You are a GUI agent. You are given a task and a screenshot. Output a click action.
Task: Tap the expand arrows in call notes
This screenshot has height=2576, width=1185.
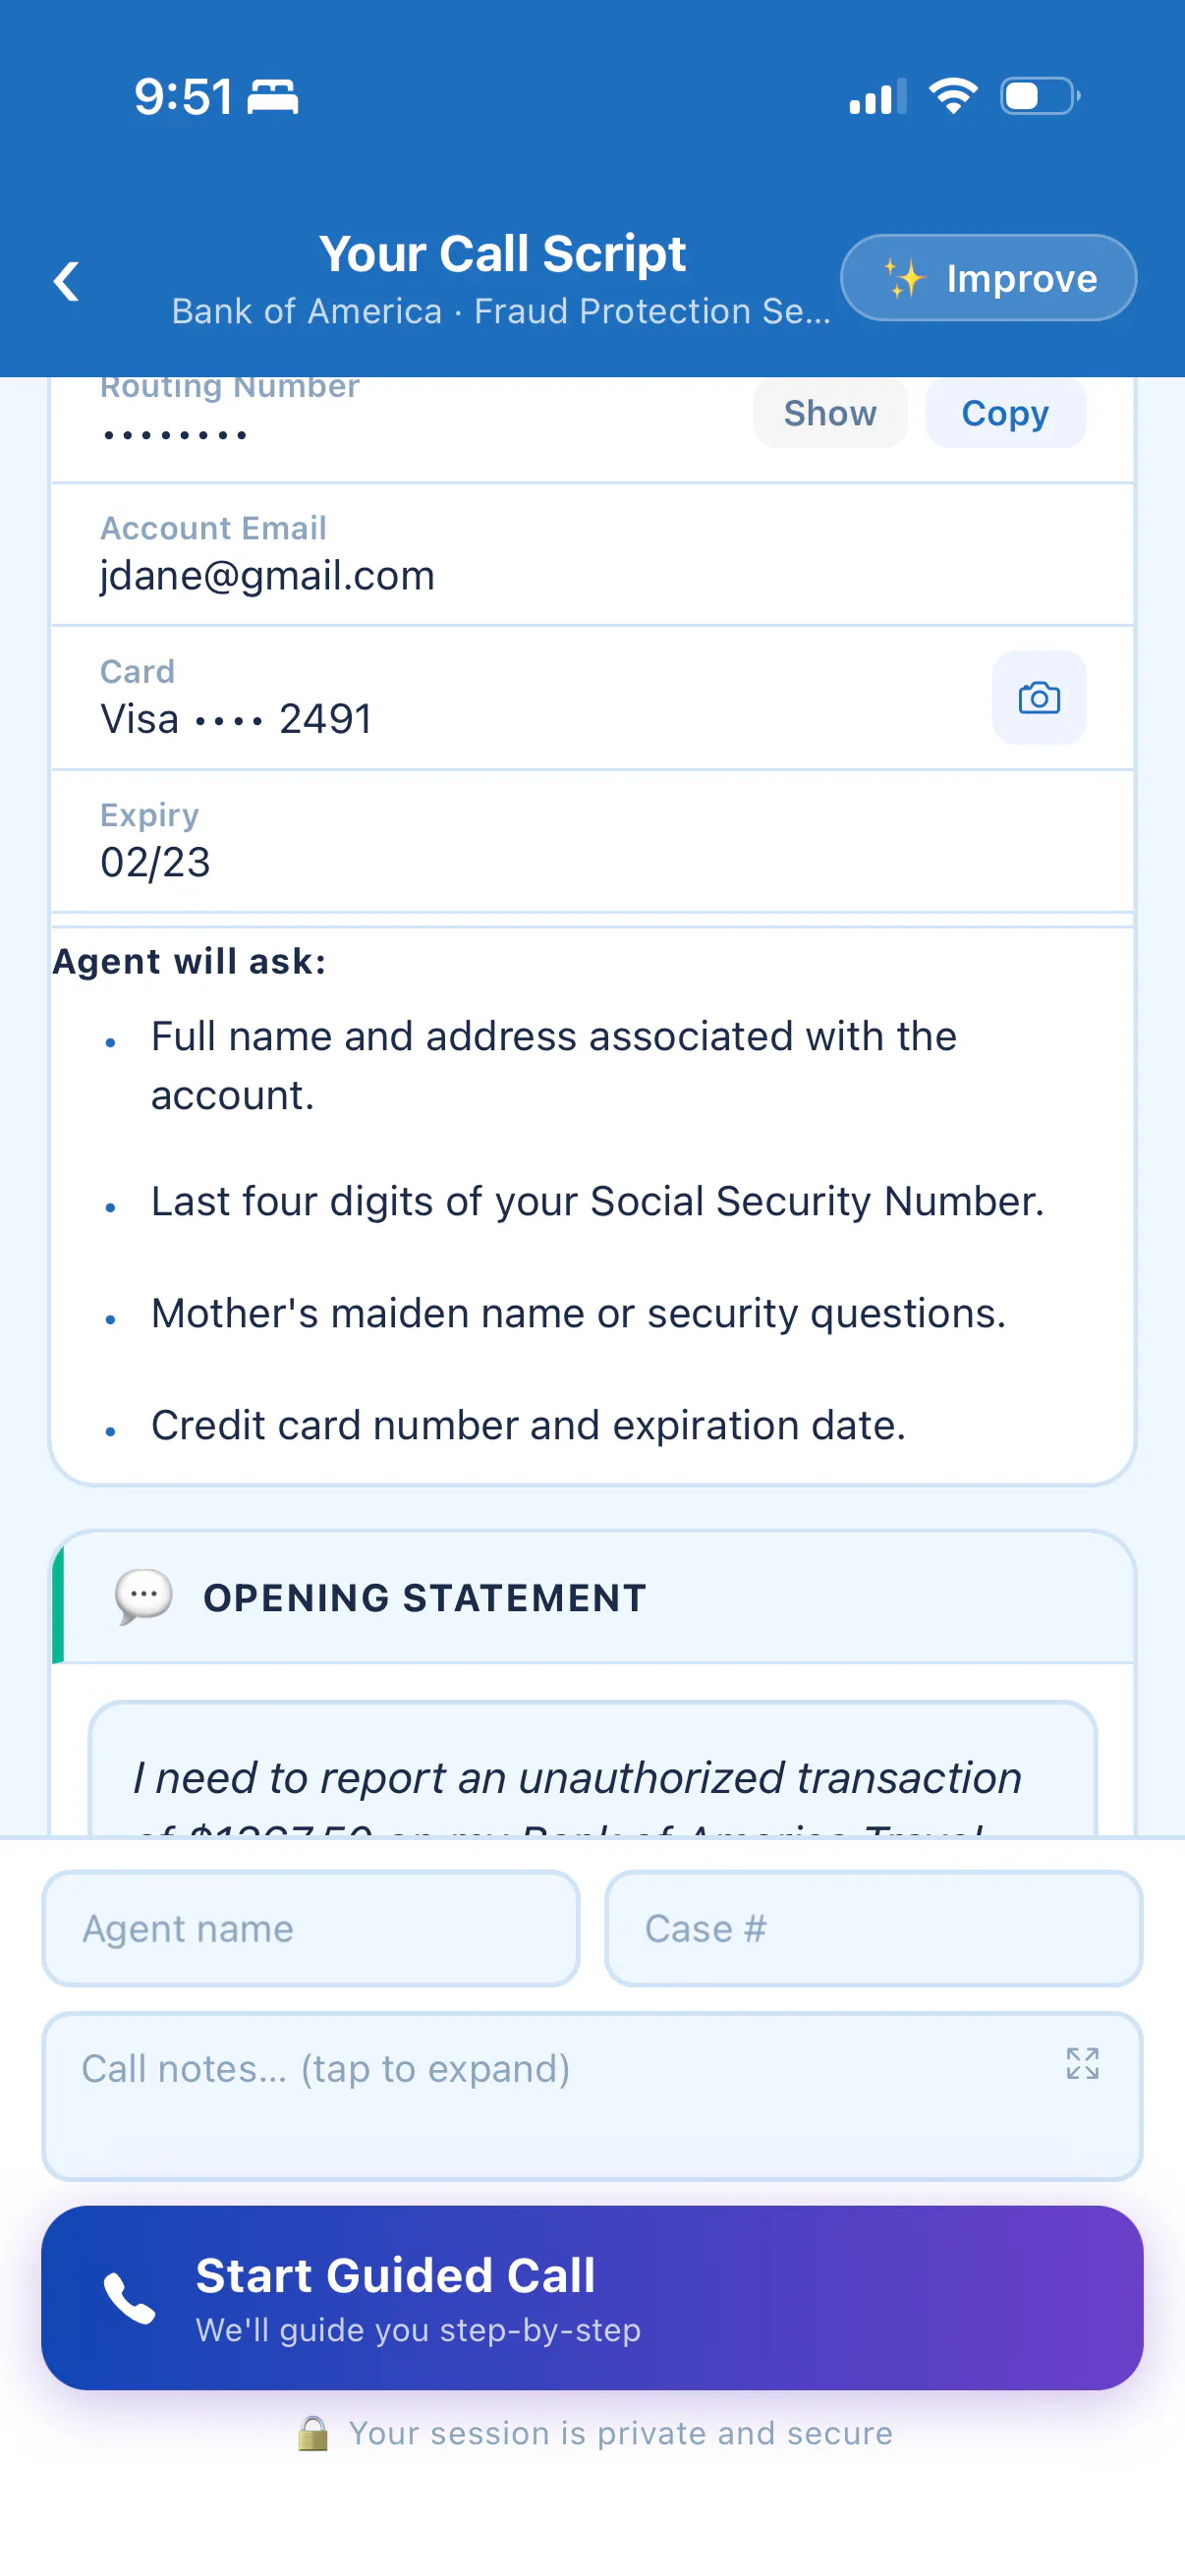coord(1082,2063)
